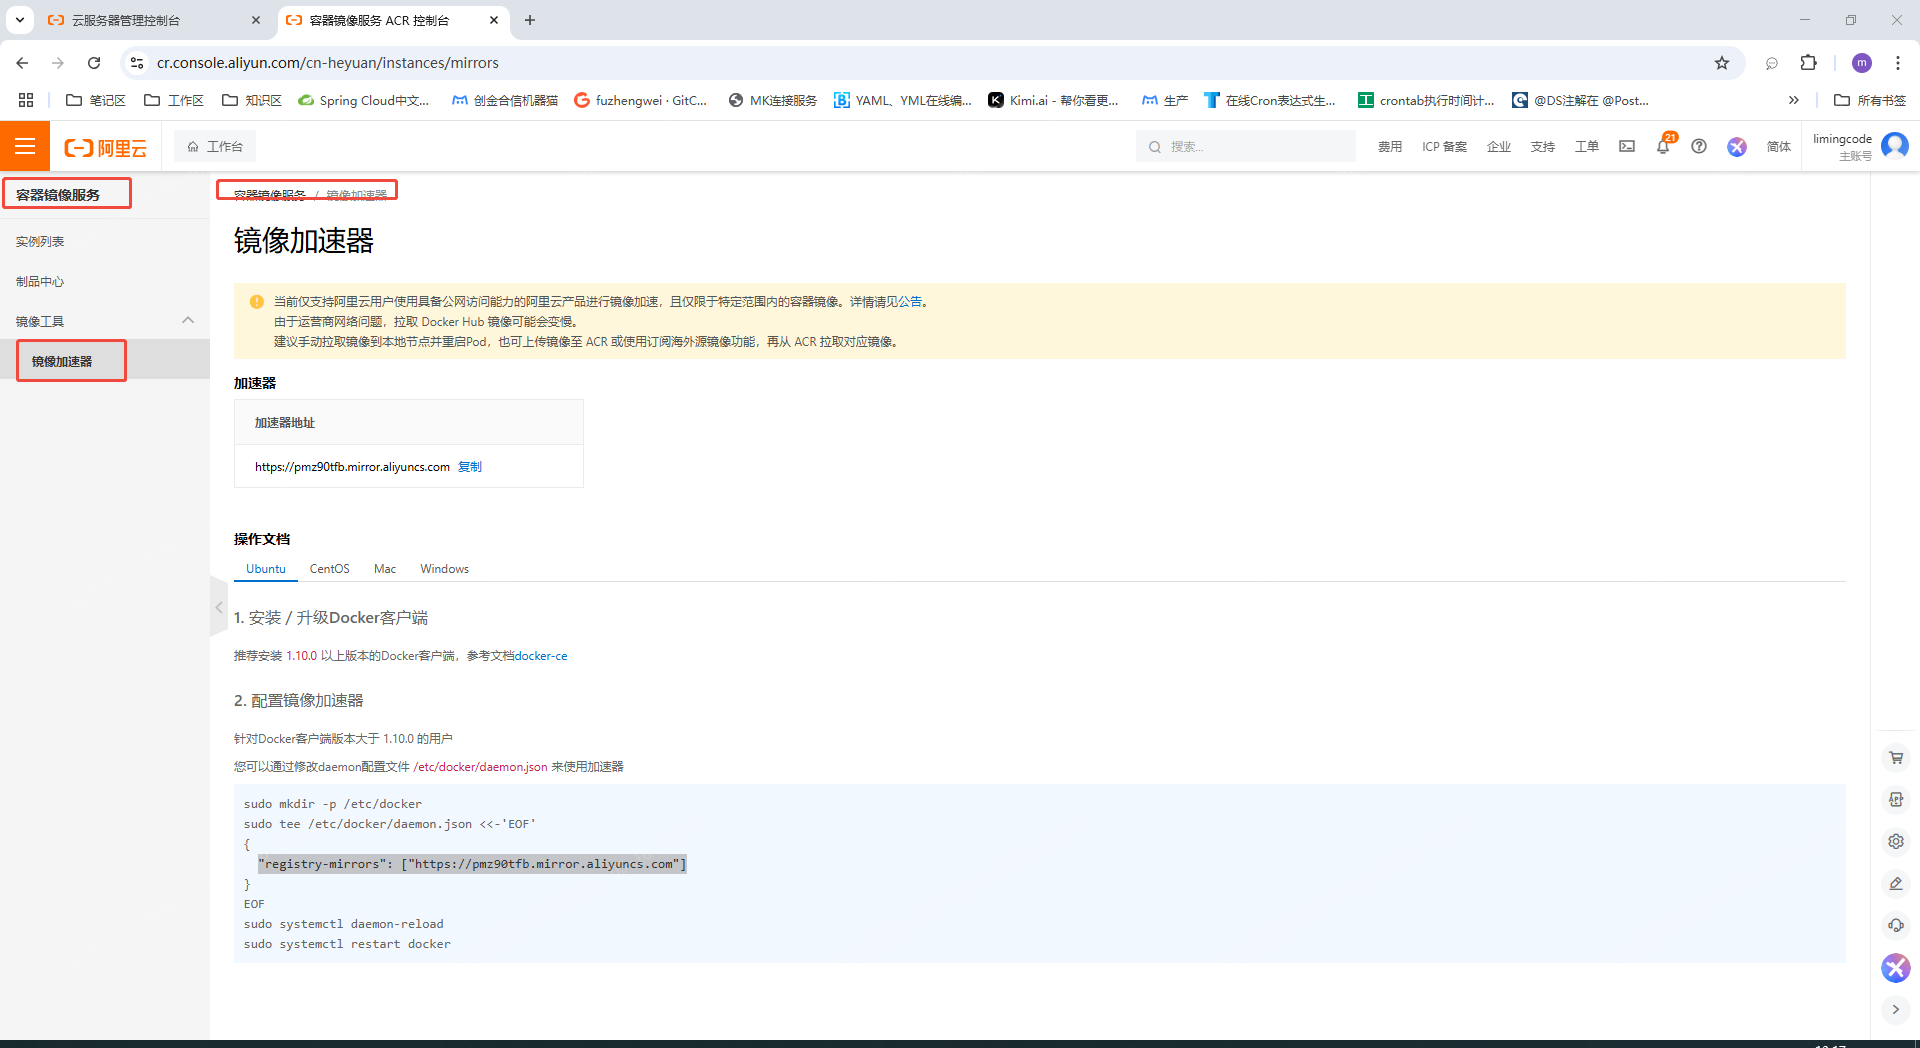The width and height of the screenshot is (1920, 1048).
Task: Copy accelerator address via 复制
Action: [x=470, y=466]
